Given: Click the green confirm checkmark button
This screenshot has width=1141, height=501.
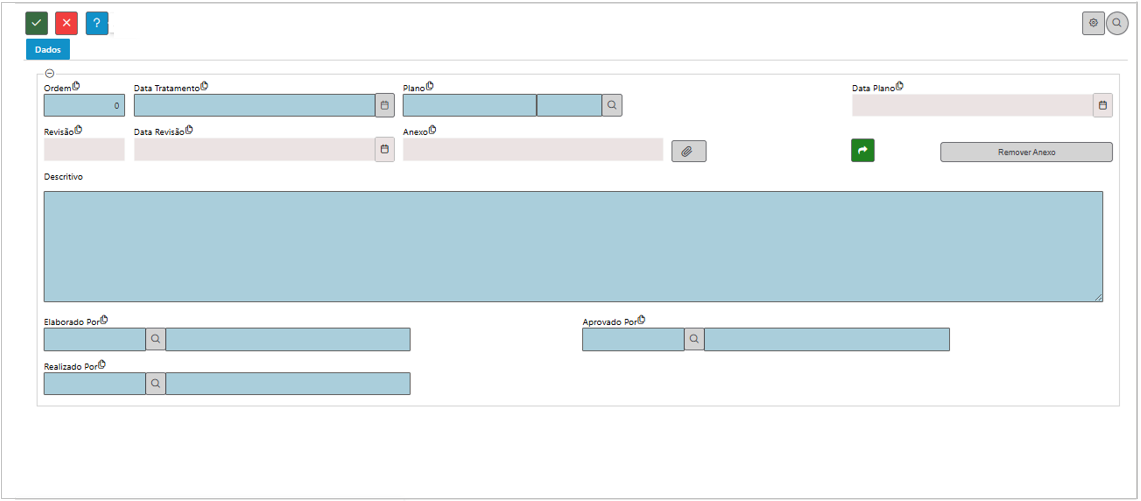Looking at the screenshot, I should pos(37,23).
